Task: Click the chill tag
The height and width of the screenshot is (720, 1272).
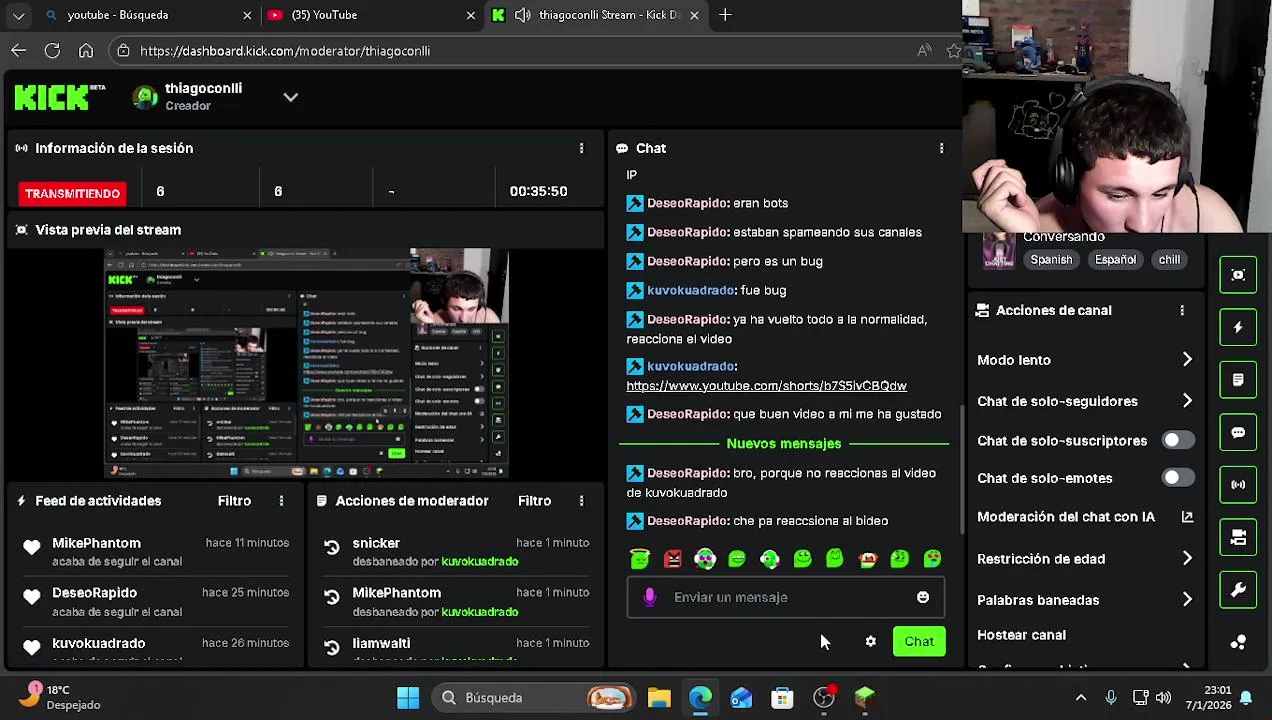Action: pyautogui.click(x=1169, y=260)
